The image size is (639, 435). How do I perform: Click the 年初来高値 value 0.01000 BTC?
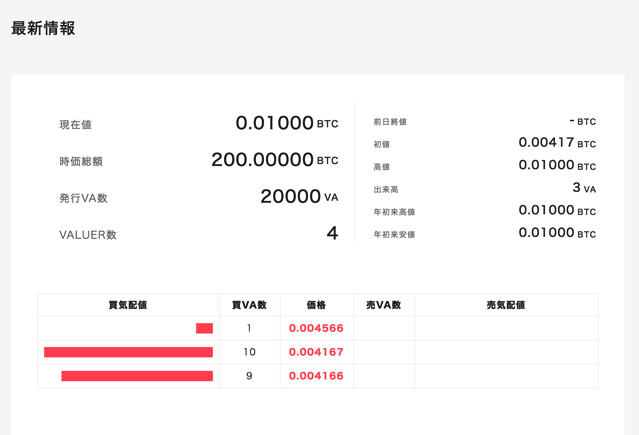coord(557,210)
